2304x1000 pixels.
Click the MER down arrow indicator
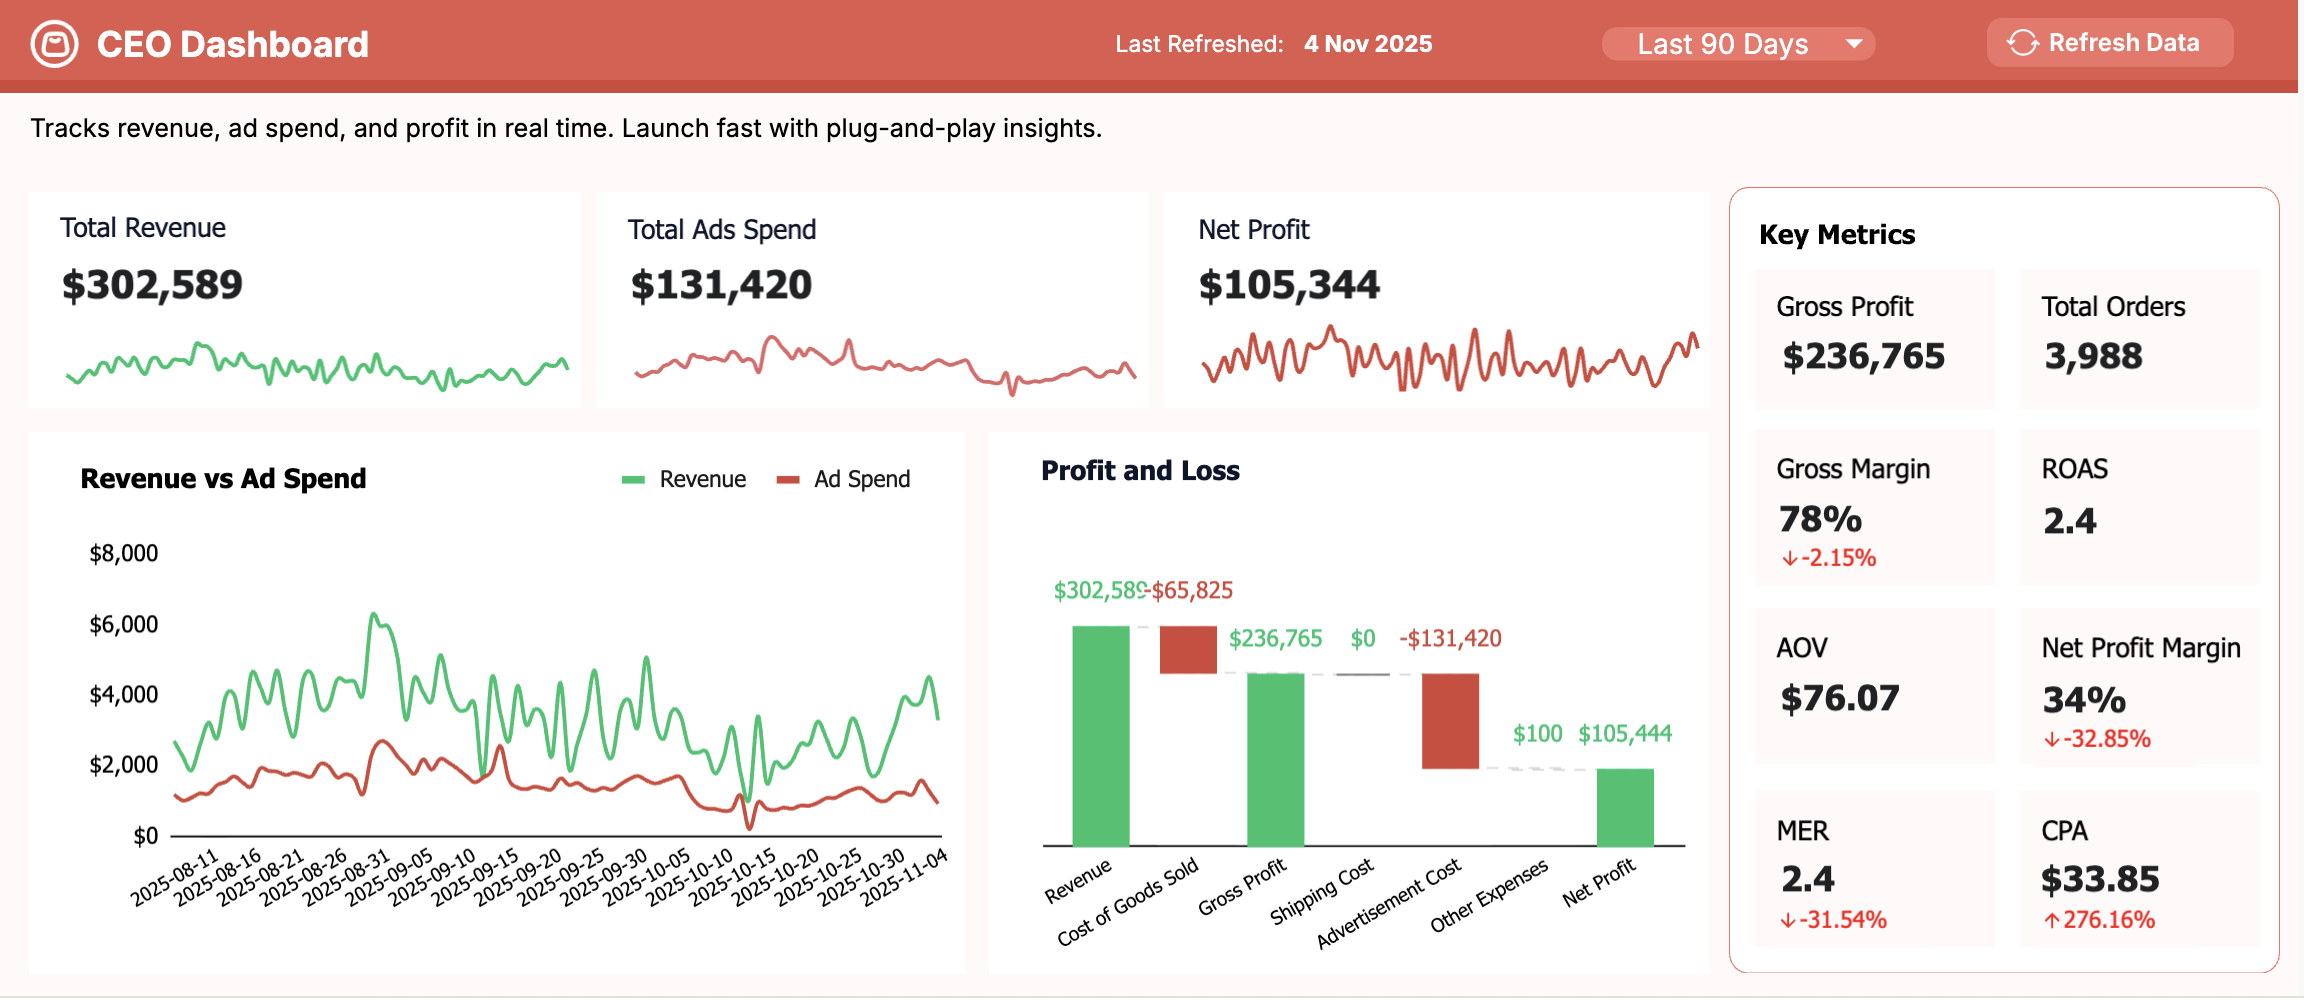pos(1788,921)
